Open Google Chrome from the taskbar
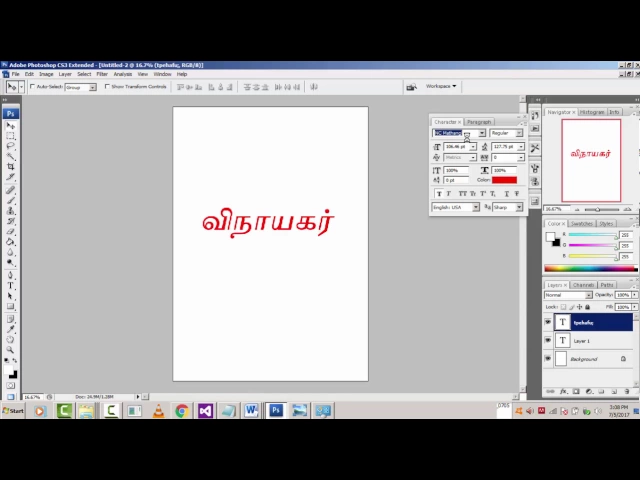Image resolution: width=640 pixels, height=480 pixels. click(x=181, y=410)
